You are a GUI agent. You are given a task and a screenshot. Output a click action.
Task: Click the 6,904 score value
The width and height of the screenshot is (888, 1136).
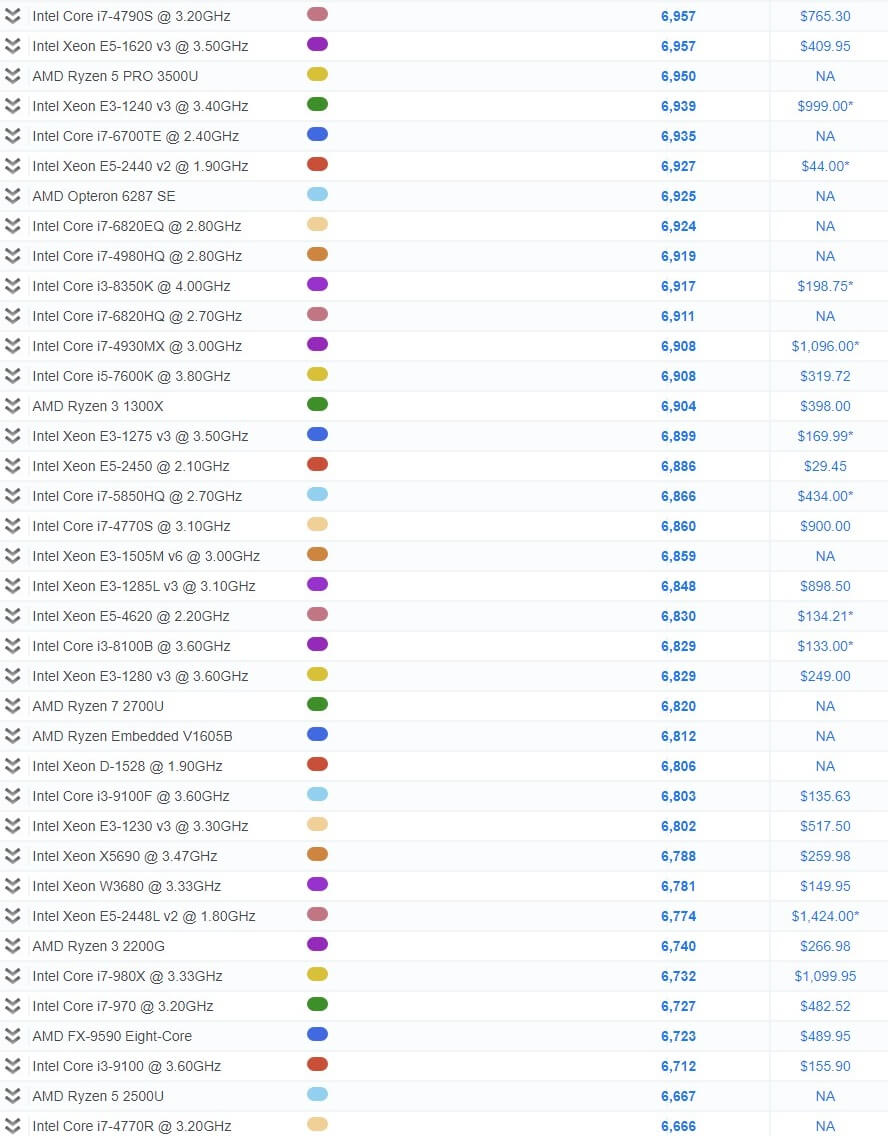click(x=678, y=406)
